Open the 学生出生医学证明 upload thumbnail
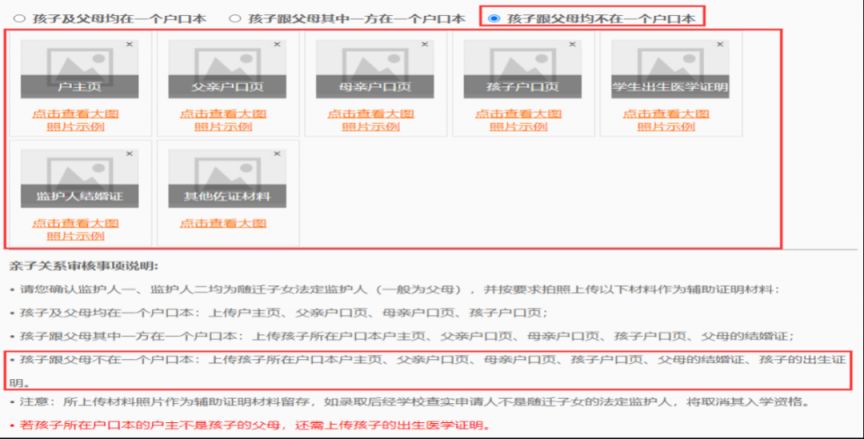The width and height of the screenshot is (864, 439). tap(670, 69)
